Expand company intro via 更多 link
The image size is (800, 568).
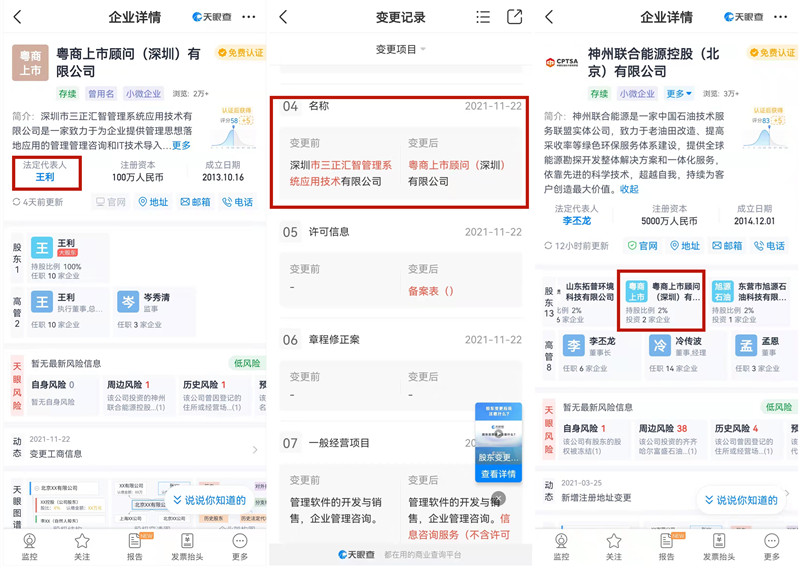181,145
